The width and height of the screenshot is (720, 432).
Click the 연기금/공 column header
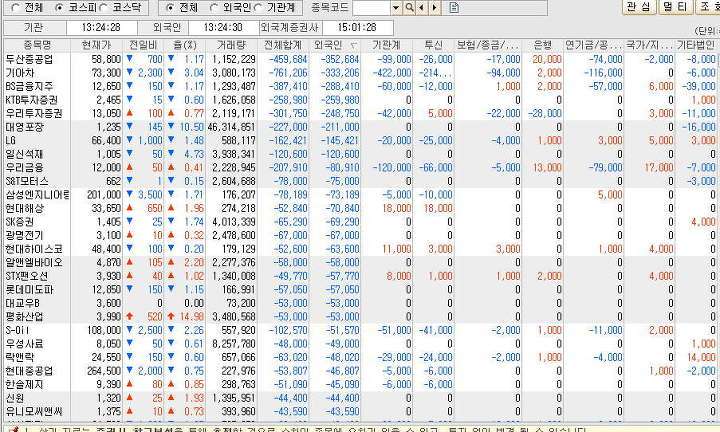pyautogui.click(x=593, y=45)
